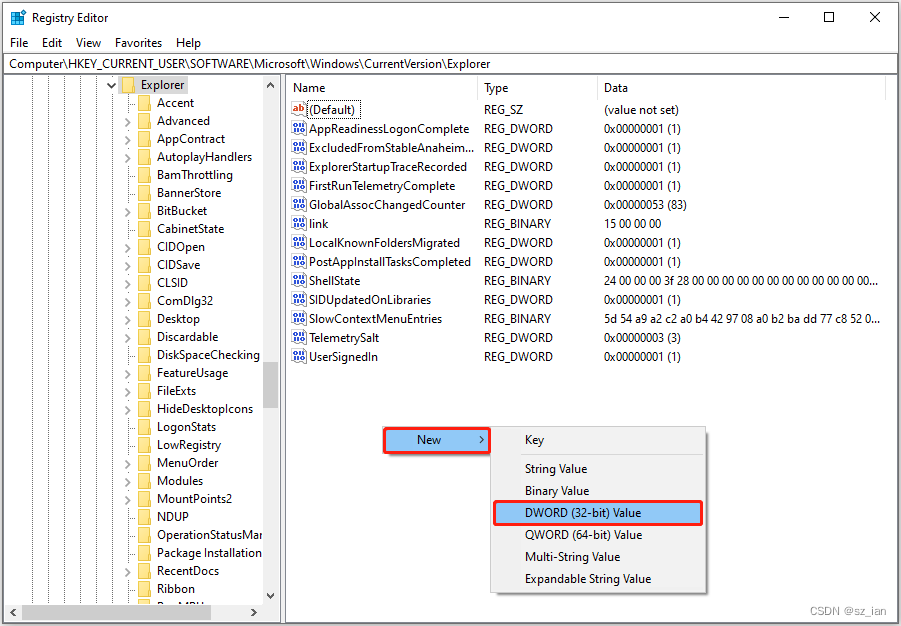Click the LocalKnownFoldersMigrated value icon
The height and width of the screenshot is (626, 901).
[299, 242]
